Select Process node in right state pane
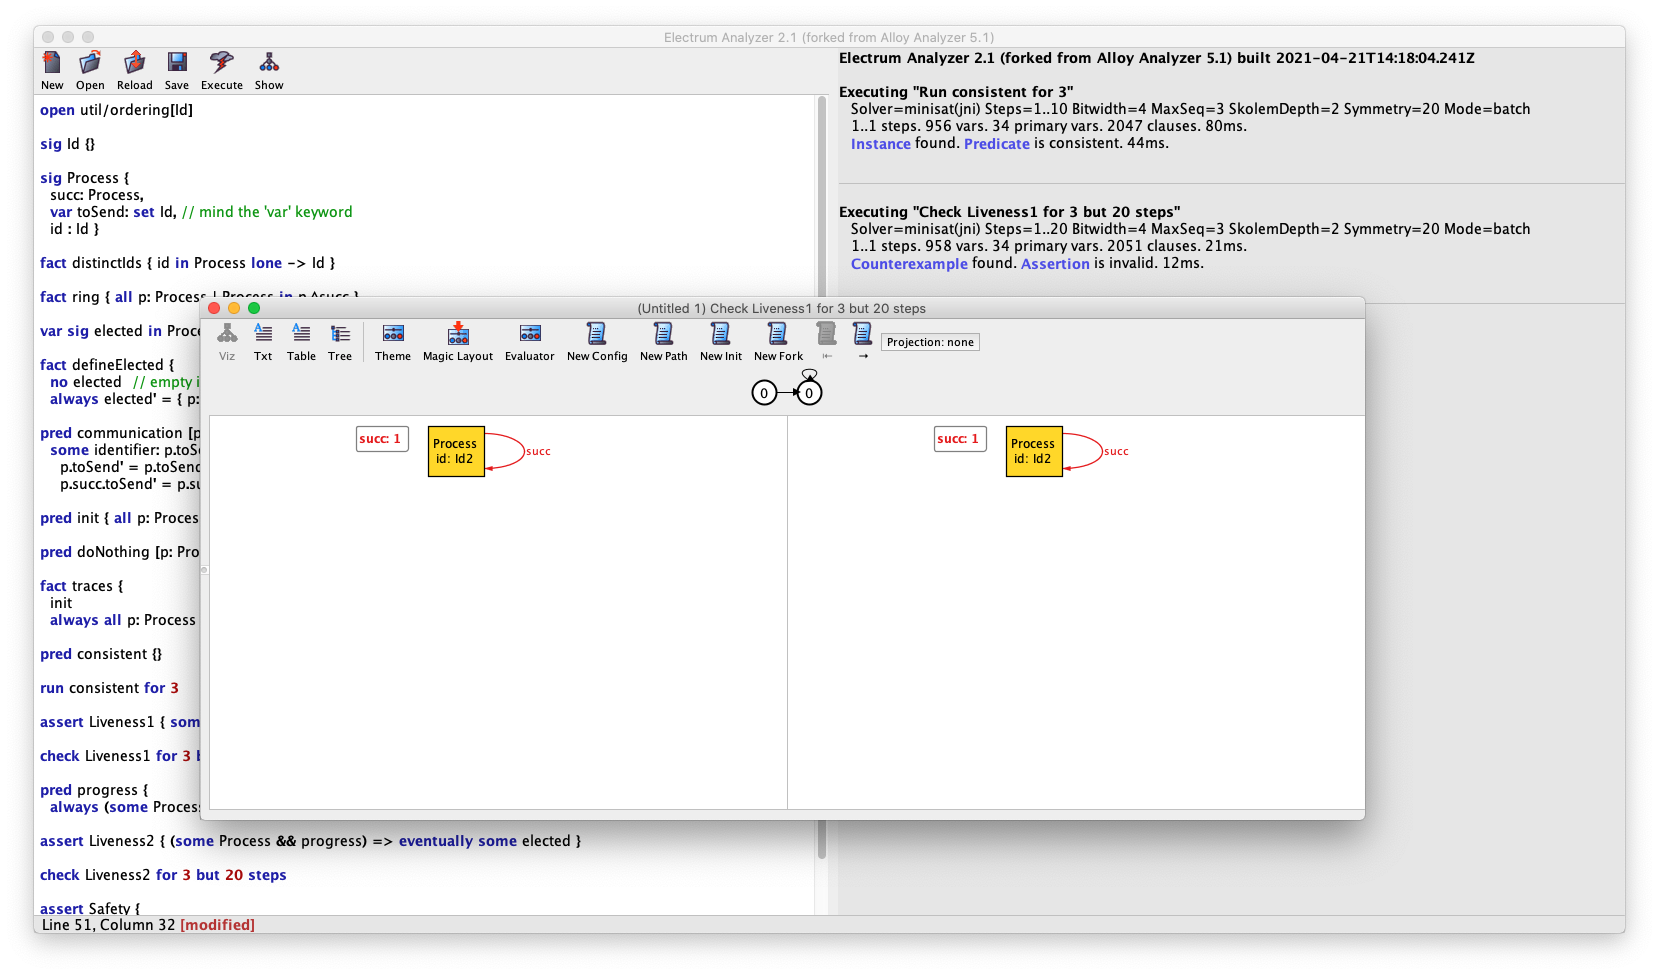Image resolution: width=1659 pixels, height=975 pixels. pos(1034,451)
